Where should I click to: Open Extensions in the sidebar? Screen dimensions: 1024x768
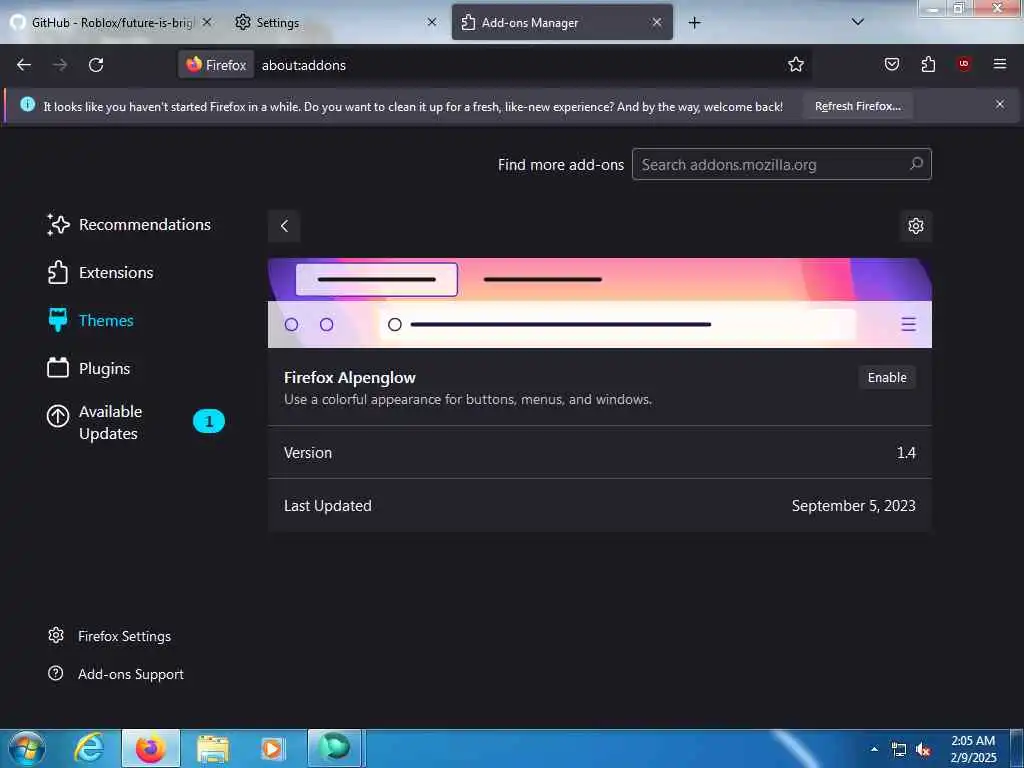pos(100,272)
